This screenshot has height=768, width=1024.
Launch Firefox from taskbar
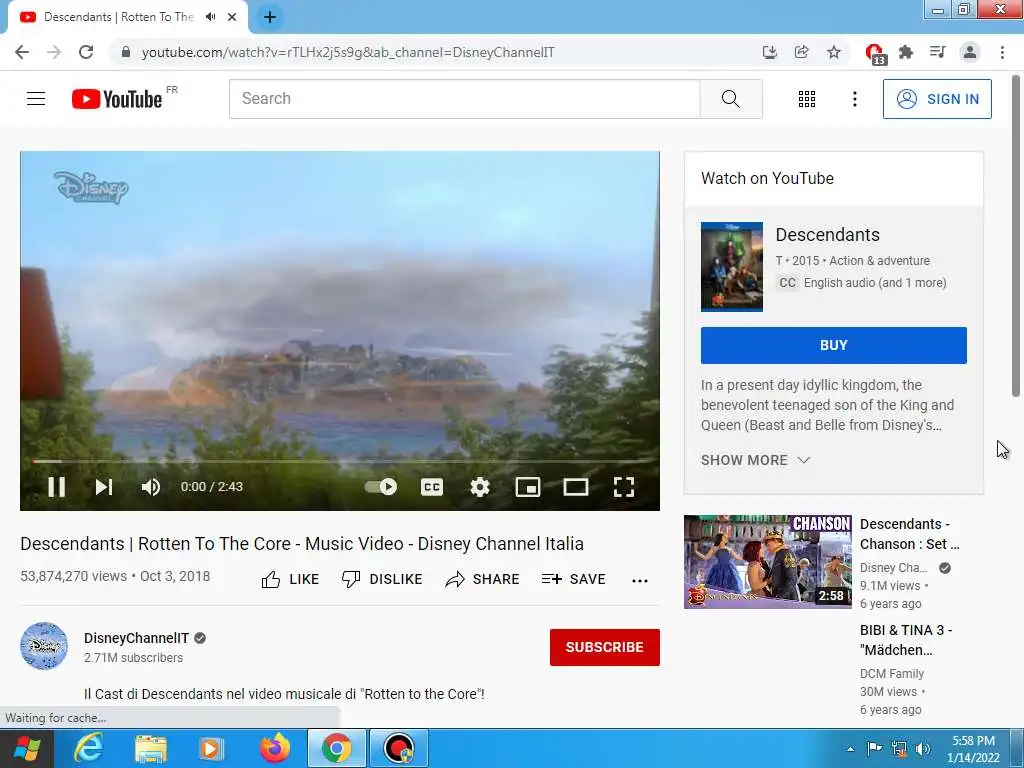point(274,748)
